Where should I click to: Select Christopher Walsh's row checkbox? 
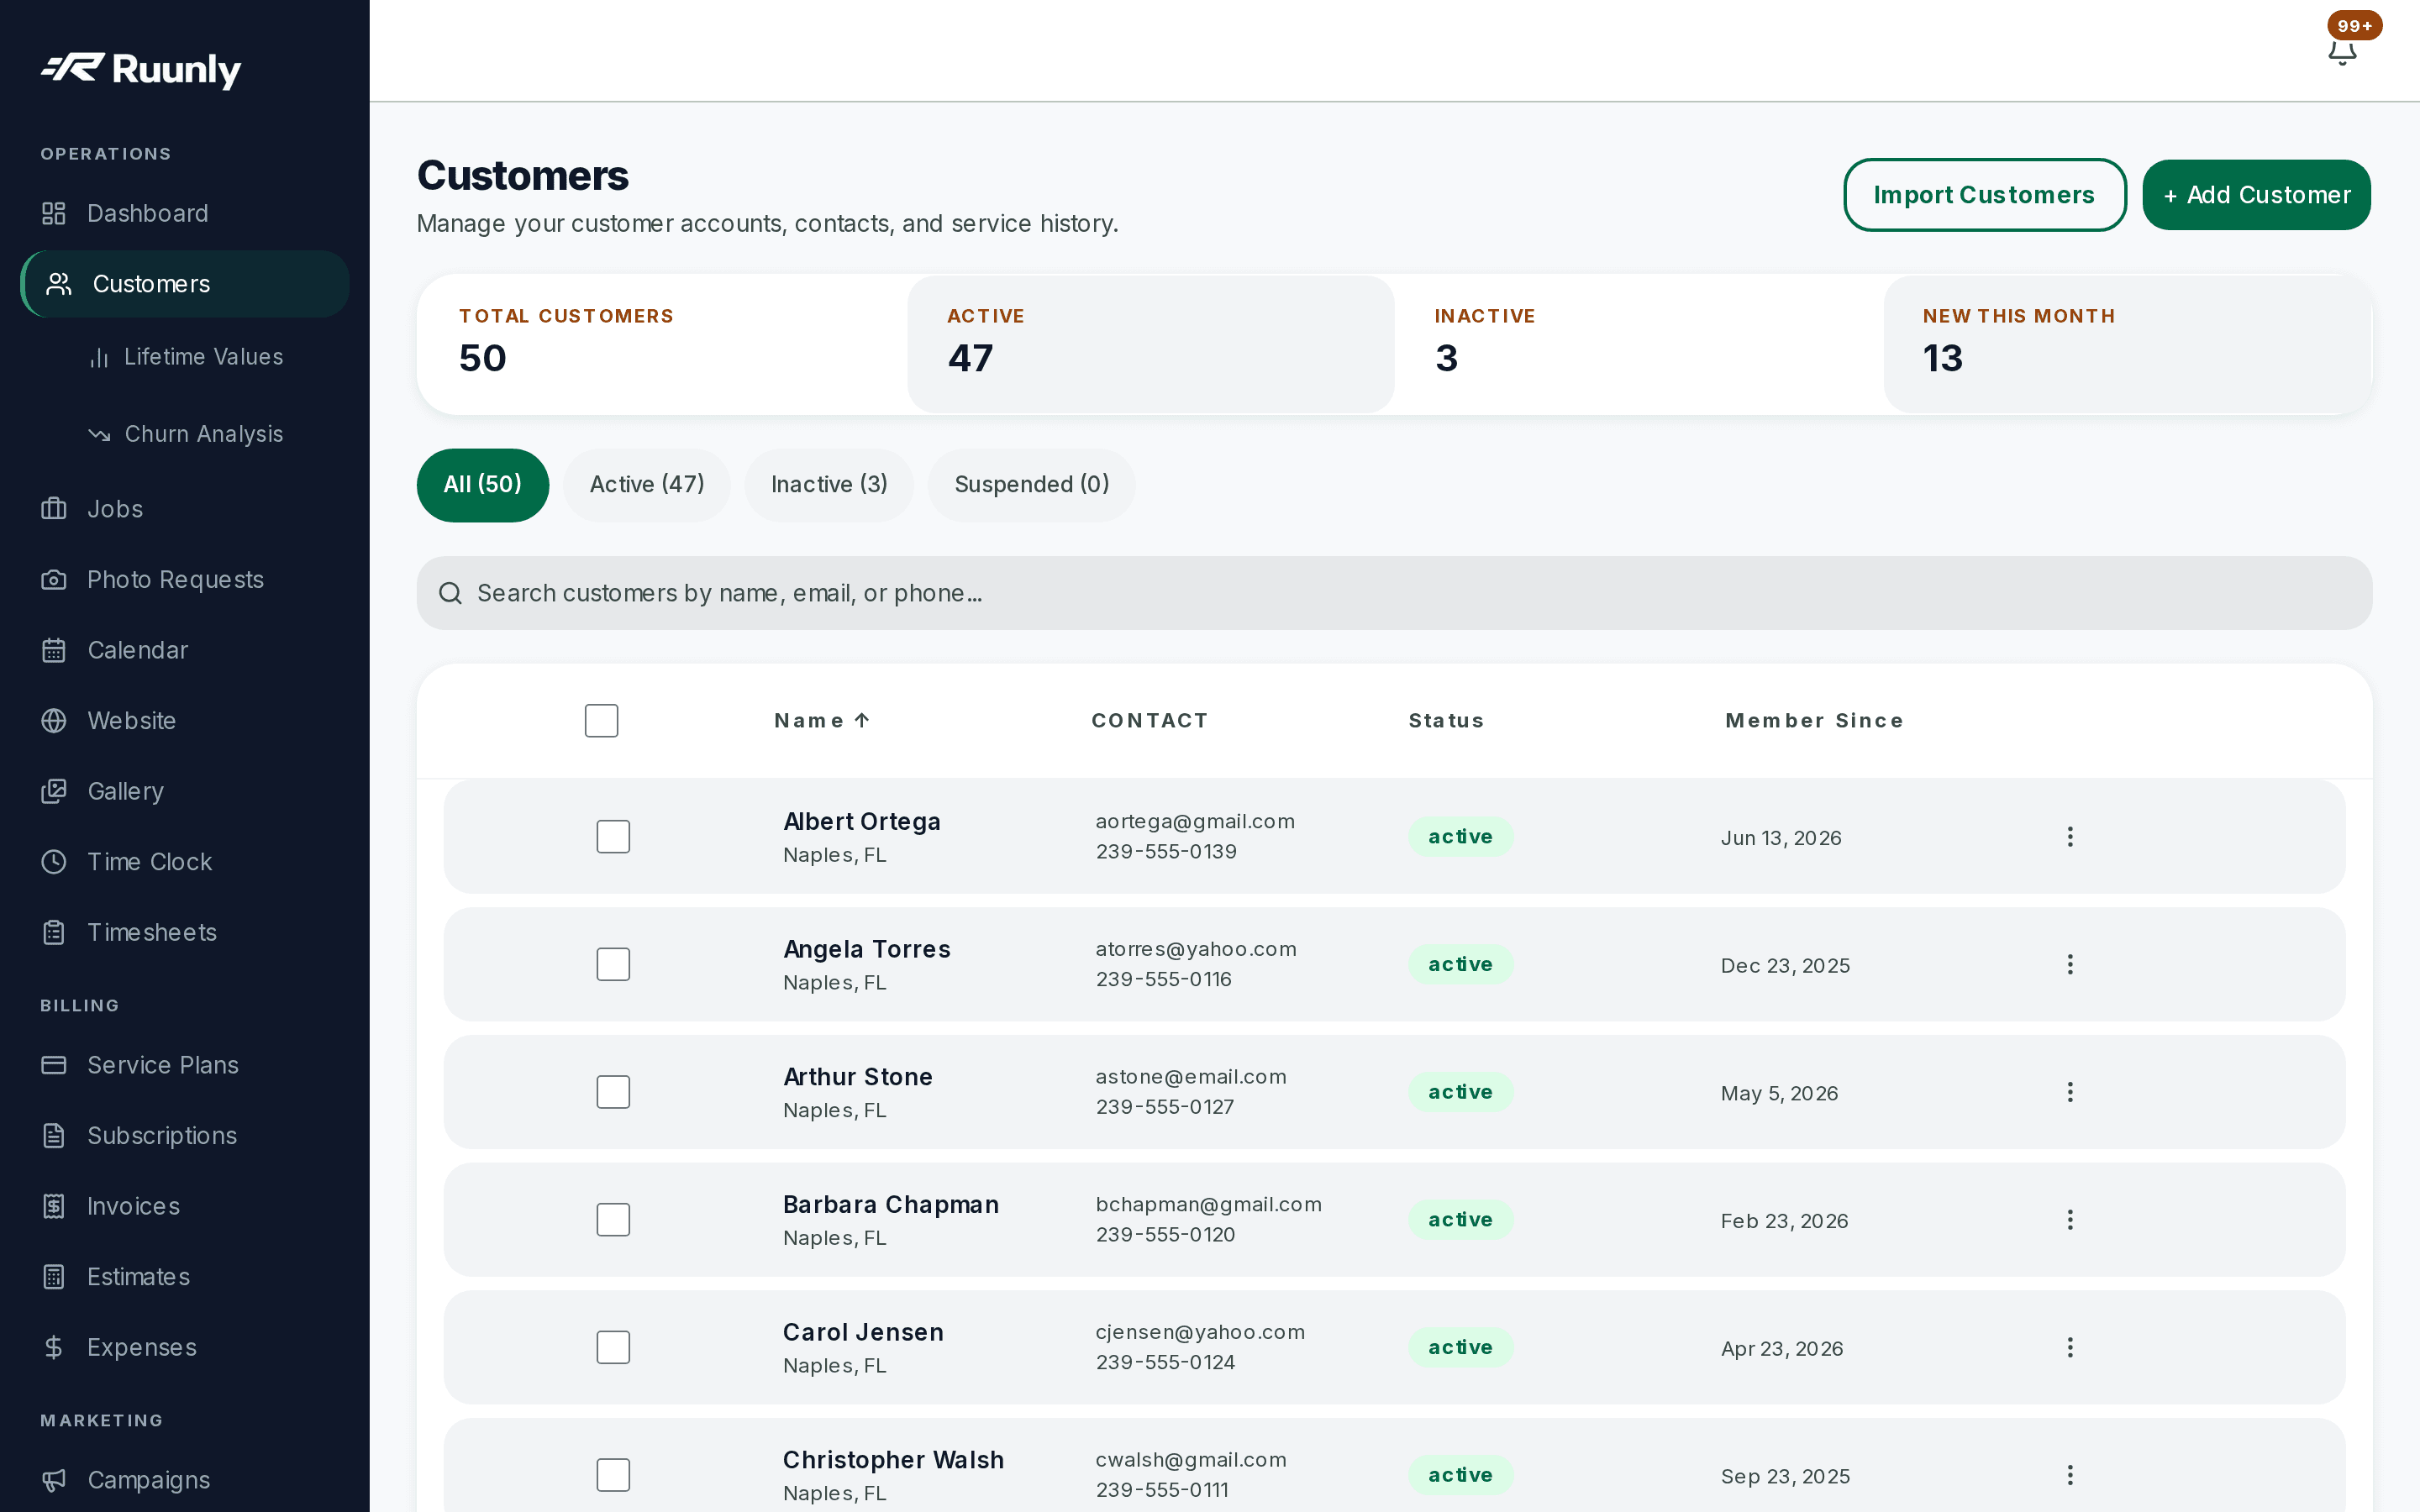pyautogui.click(x=613, y=1475)
